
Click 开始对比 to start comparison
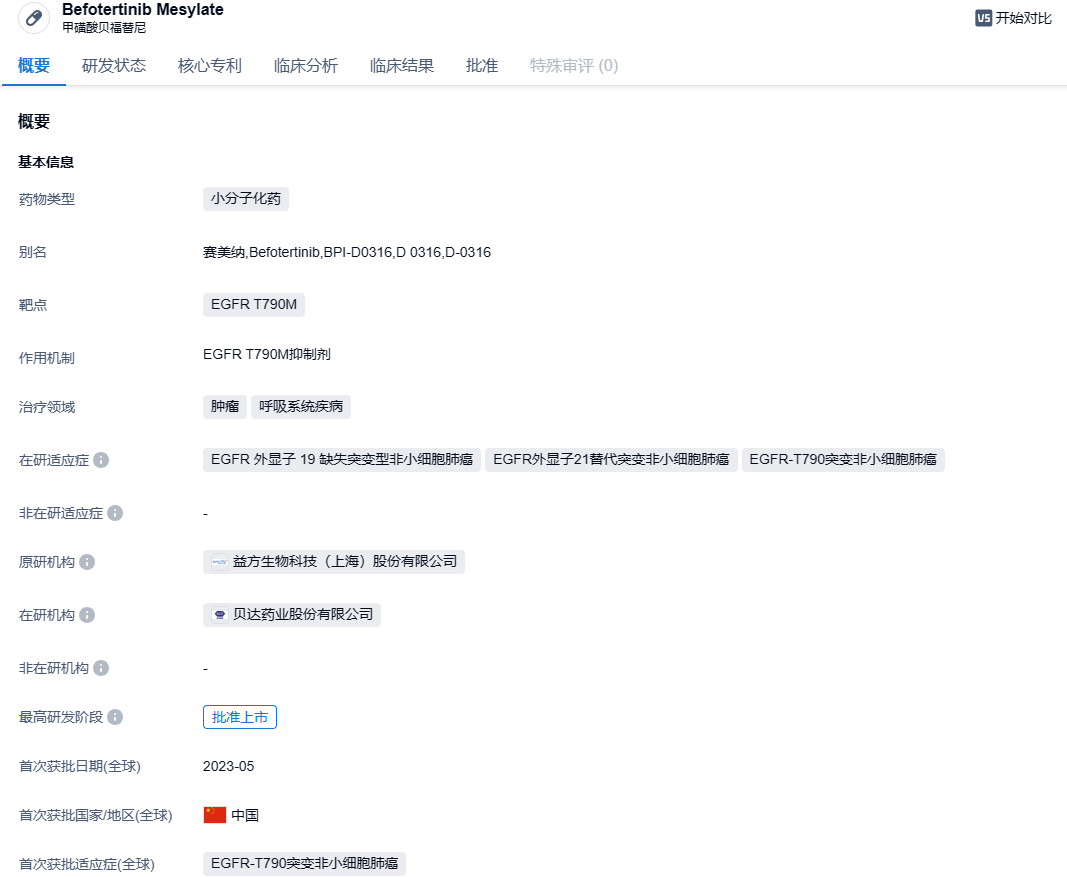click(x=1023, y=18)
